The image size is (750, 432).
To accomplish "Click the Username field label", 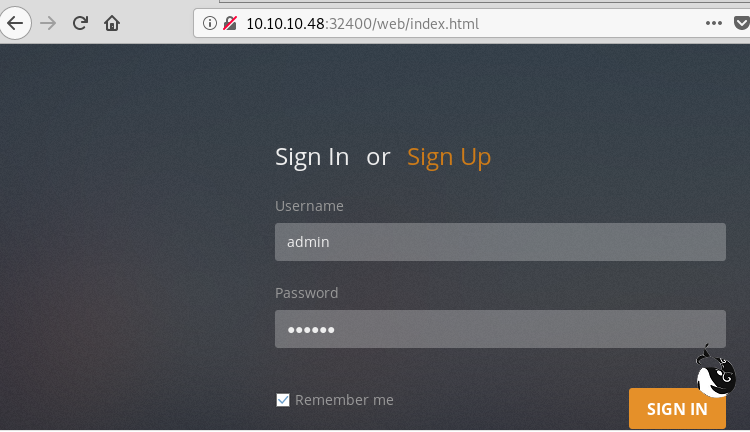I will tap(309, 206).
